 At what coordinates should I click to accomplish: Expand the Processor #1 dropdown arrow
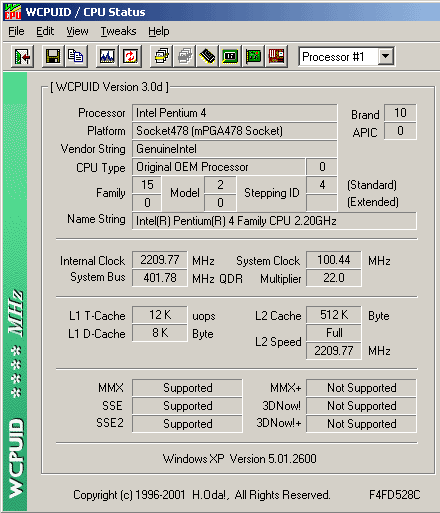click(x=385, y=56)
